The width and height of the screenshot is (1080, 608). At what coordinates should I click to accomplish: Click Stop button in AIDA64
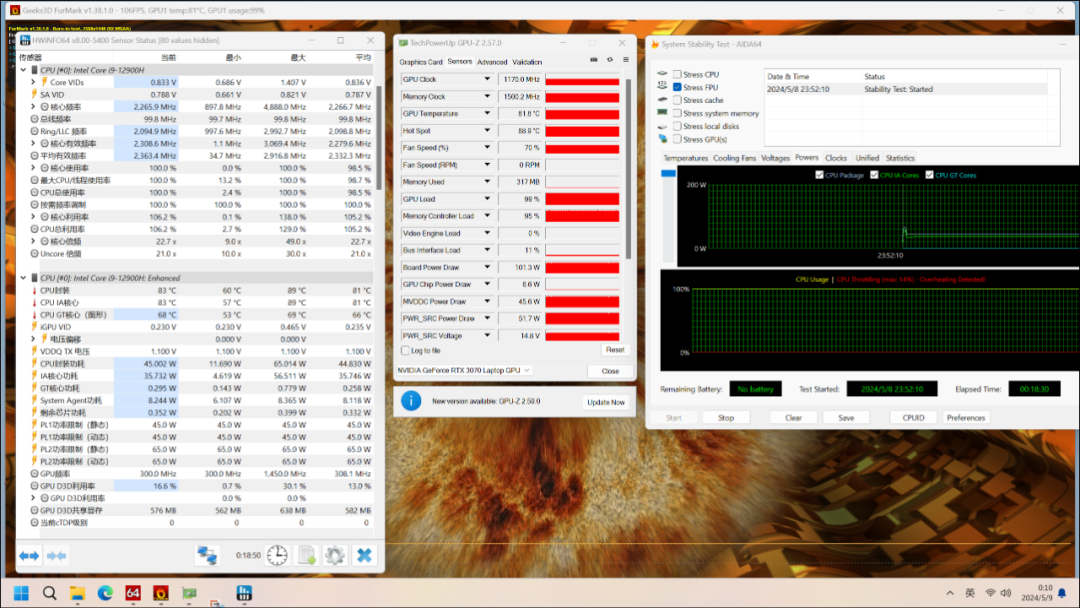726,418
